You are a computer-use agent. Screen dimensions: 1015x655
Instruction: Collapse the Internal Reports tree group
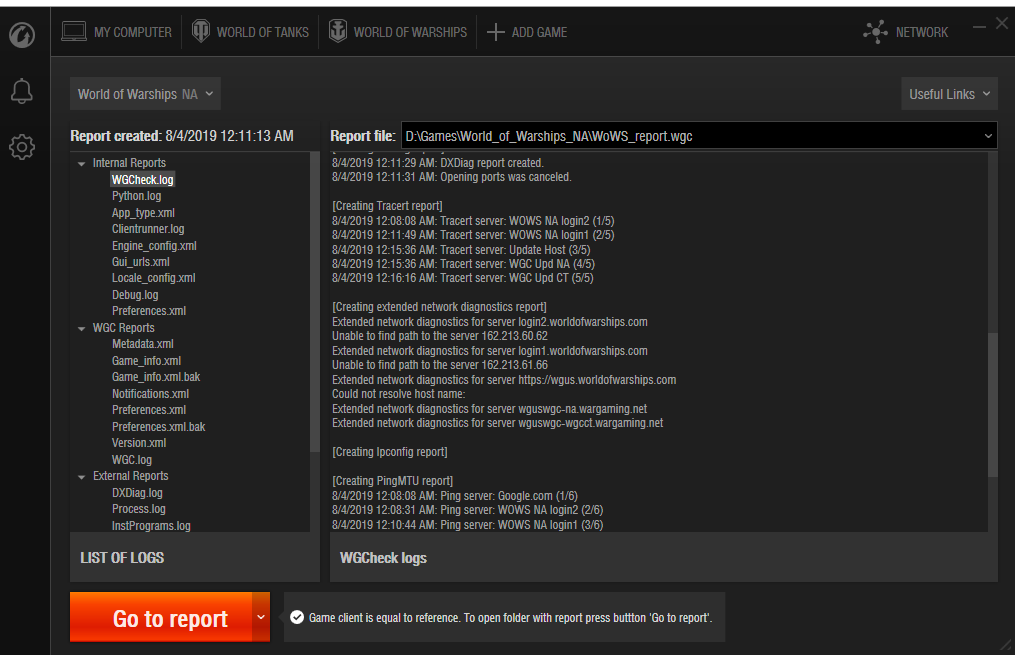pos(82,164)
